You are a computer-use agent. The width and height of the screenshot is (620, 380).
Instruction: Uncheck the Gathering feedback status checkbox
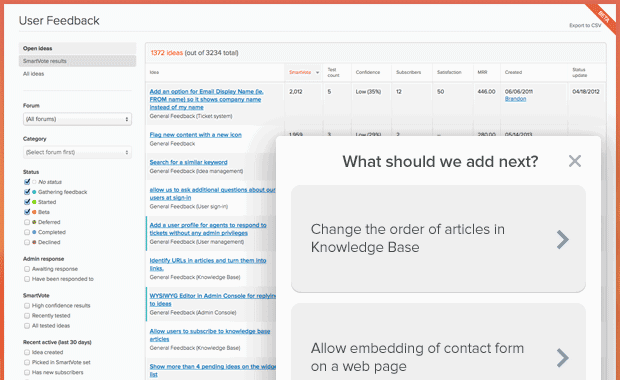[x=27, y=192]
